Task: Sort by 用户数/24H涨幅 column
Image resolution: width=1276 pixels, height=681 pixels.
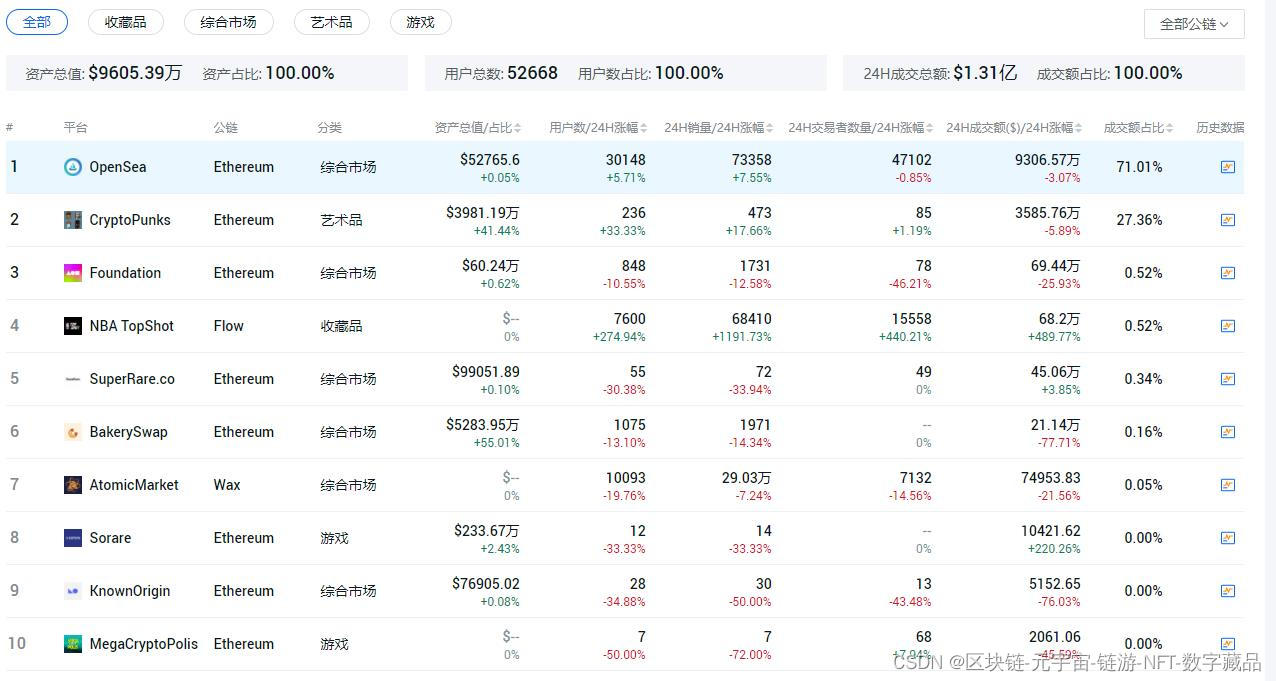Action: (598, 128)
